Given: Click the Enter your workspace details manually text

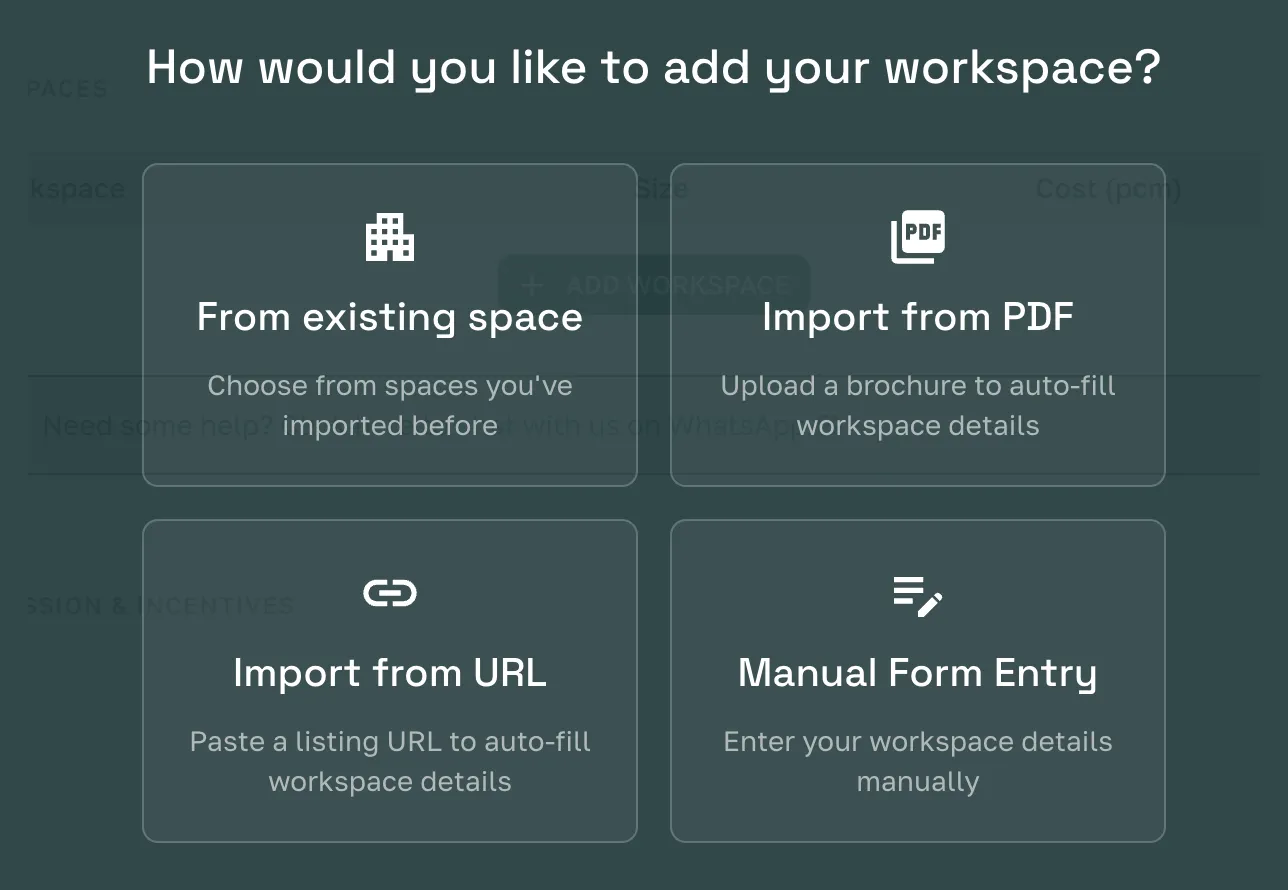Looking at the screenshot, I should (918, 761).
